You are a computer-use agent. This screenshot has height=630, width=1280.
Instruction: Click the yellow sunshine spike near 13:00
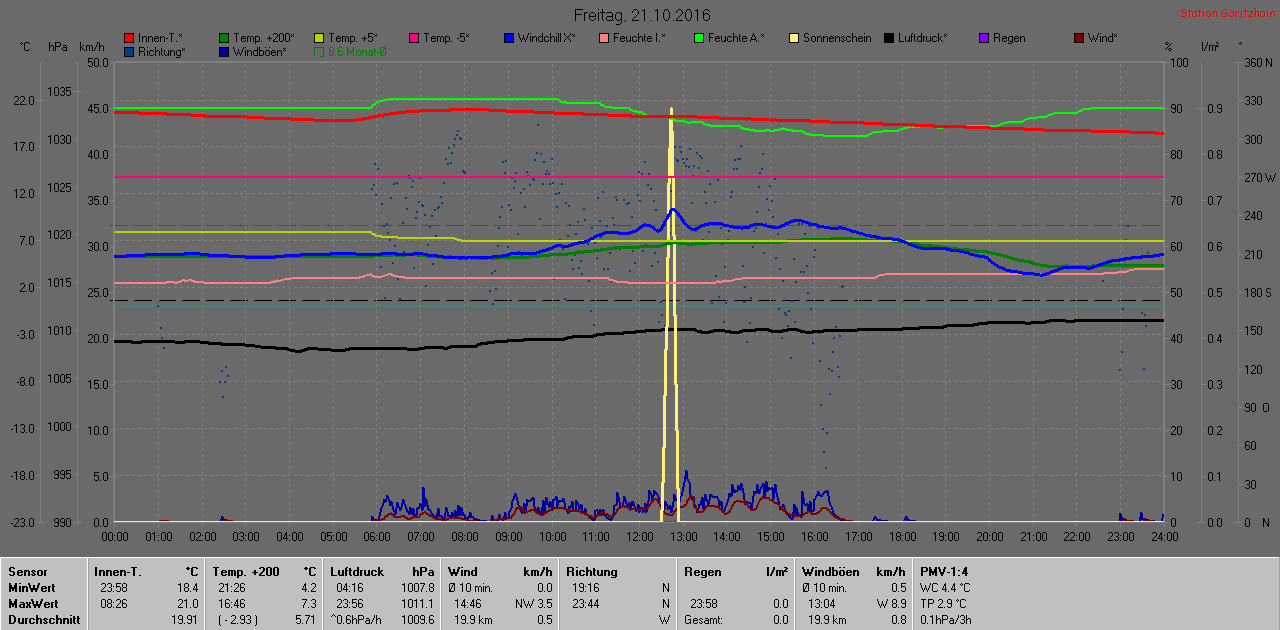[671, 300]
